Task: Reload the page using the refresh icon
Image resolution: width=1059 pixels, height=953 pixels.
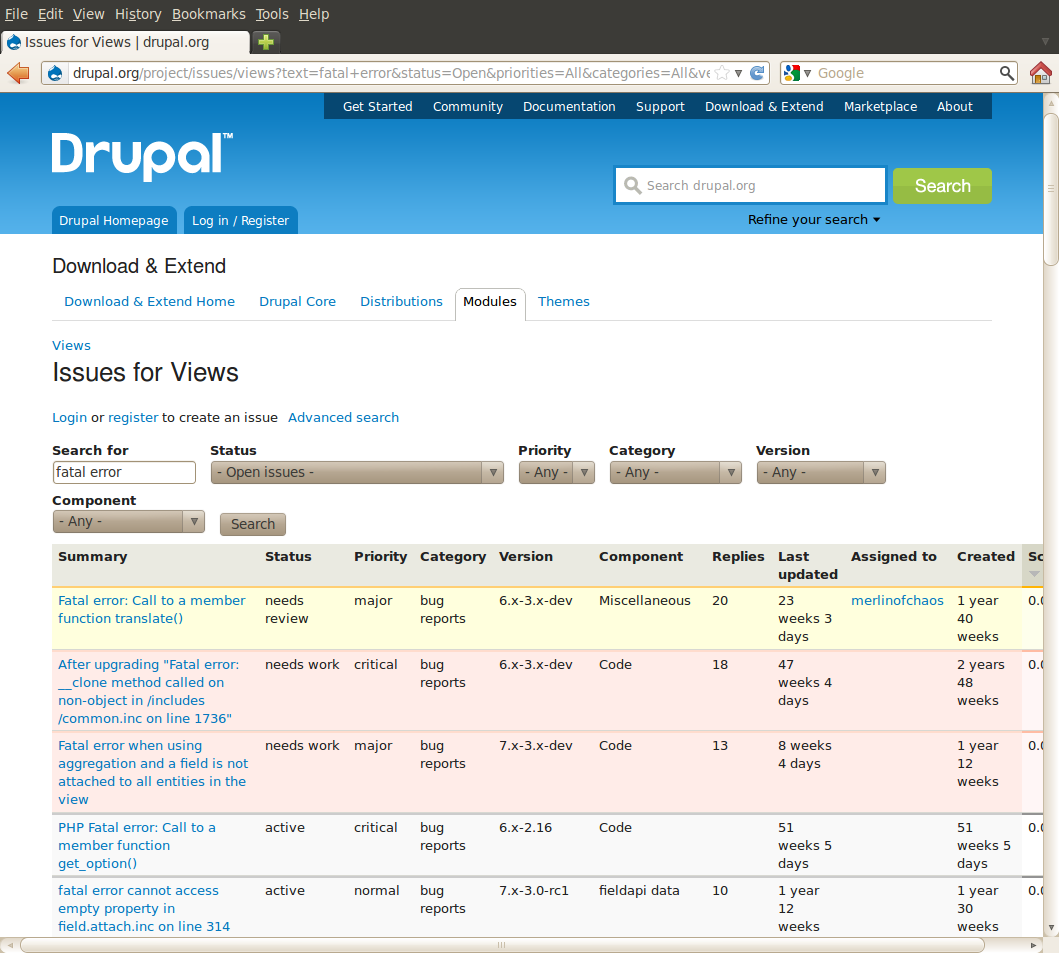Action: point(758,73)
